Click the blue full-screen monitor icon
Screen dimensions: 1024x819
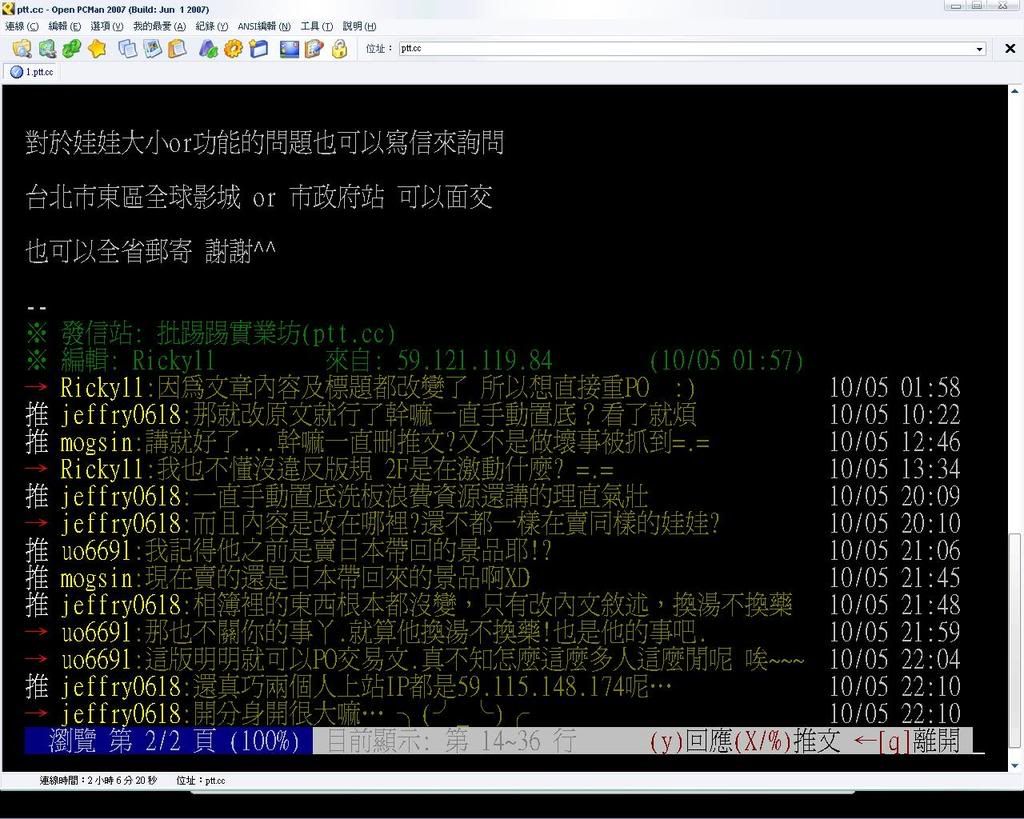click(x=289, y=48)
